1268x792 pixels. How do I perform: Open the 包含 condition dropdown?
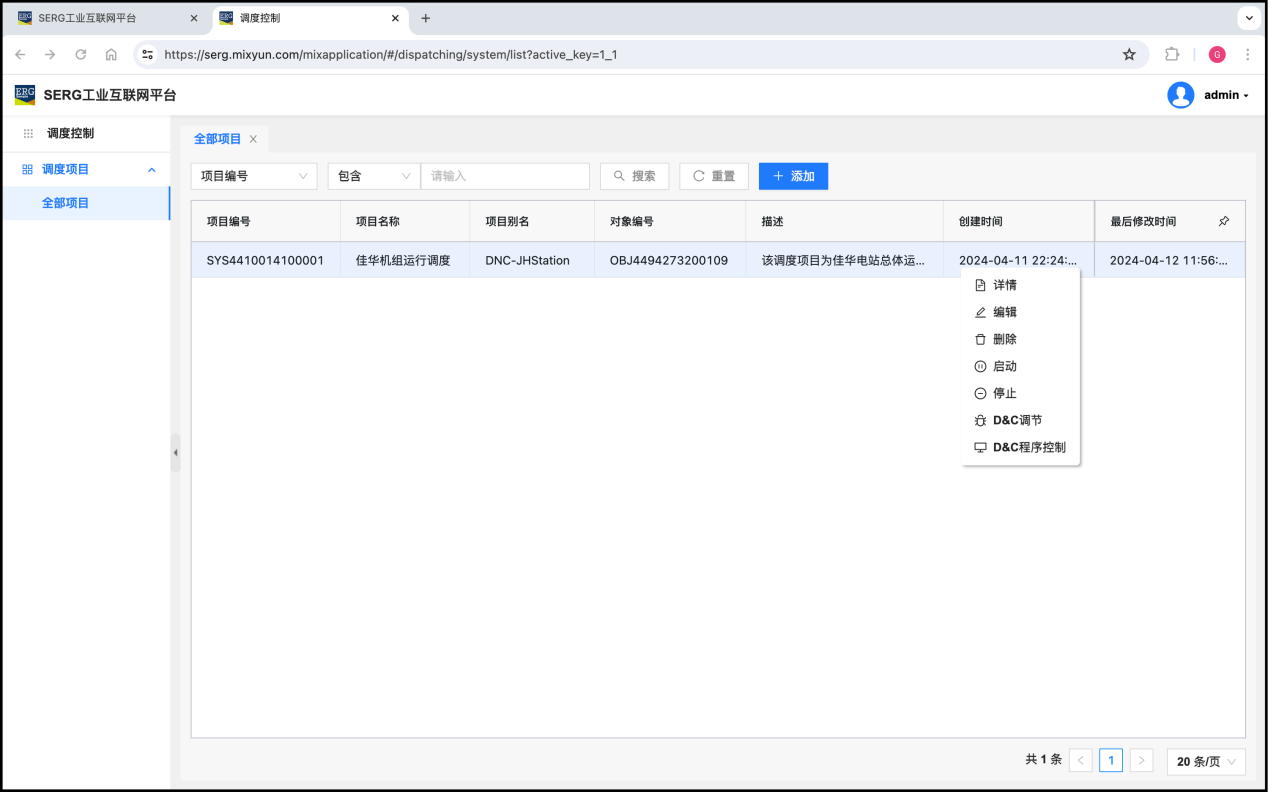pyautogui.click(x=374, y=176)
